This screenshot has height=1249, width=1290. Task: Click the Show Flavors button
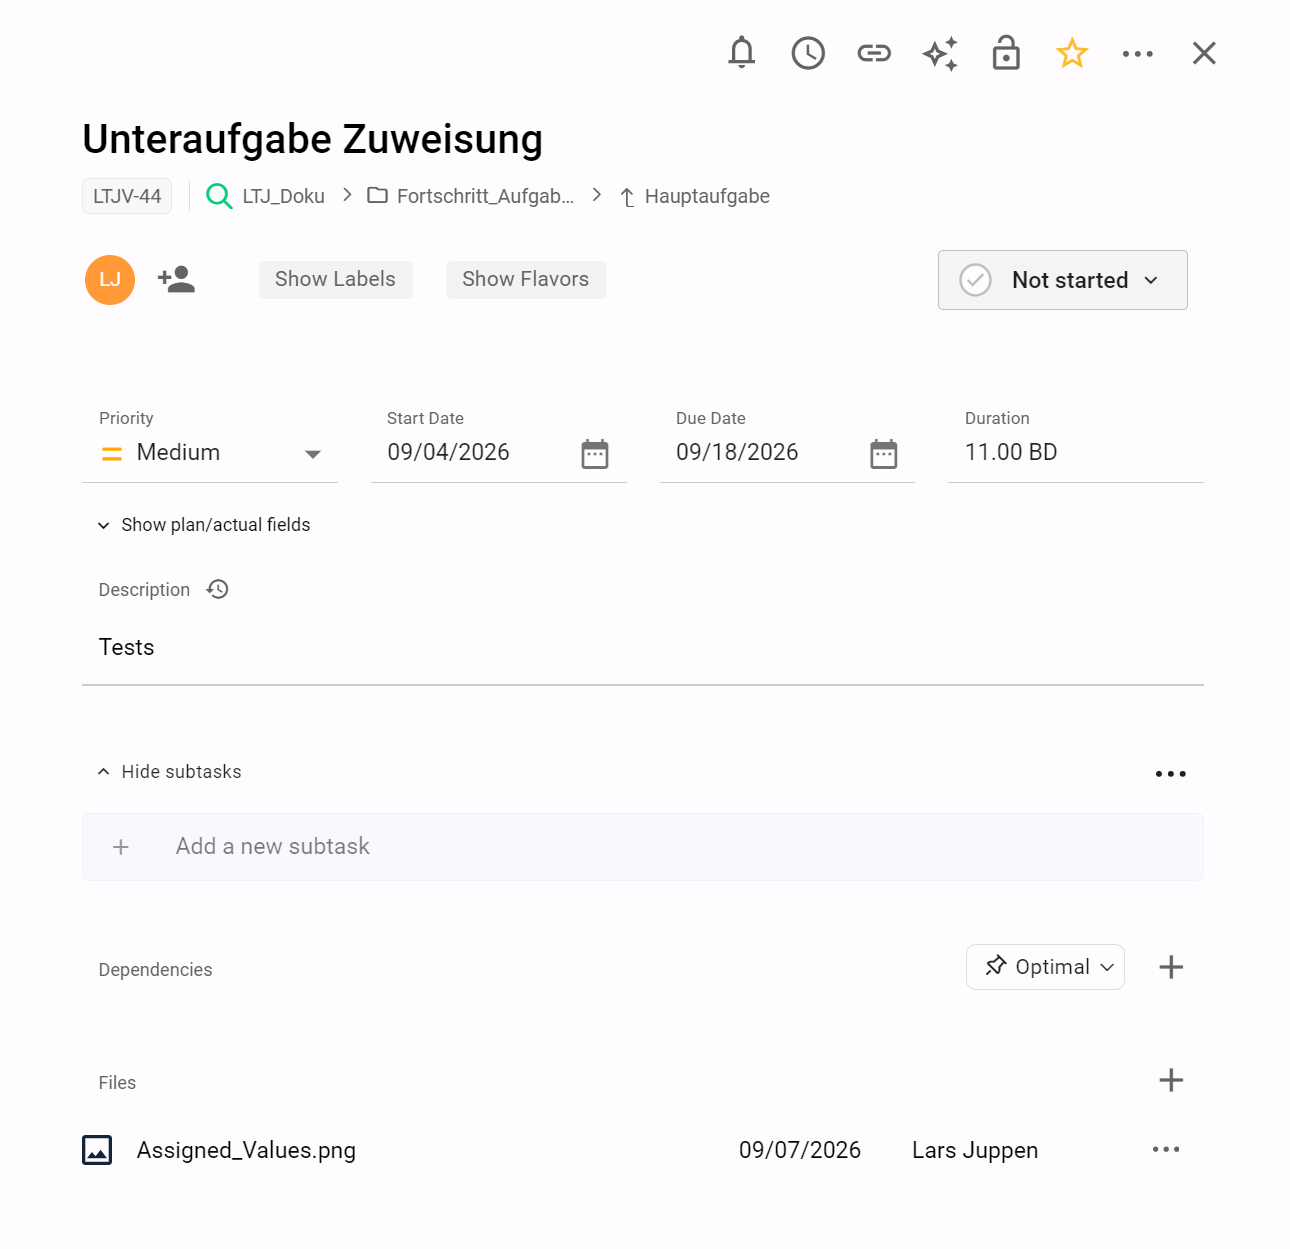526,280
